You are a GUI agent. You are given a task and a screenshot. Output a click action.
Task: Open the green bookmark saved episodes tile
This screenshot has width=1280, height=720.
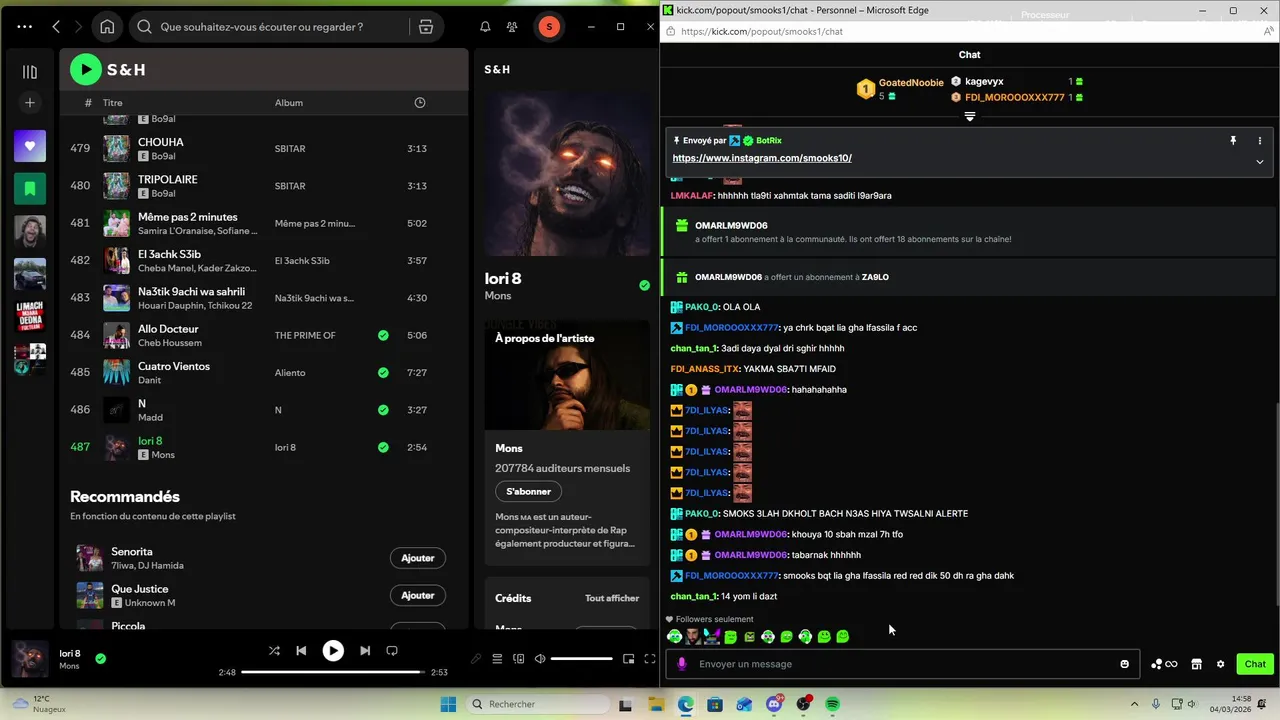[30, 188]
